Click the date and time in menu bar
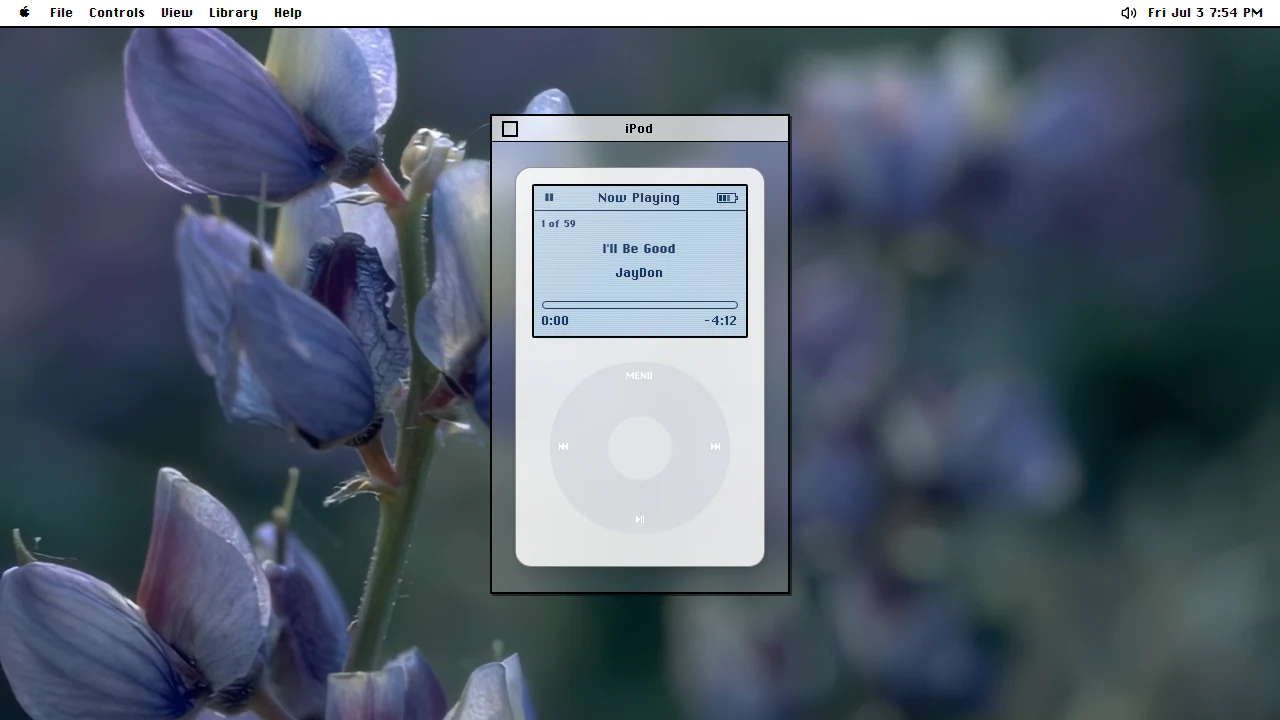Viewport: 1280px width, 720px height. [x=1205, y=13]
